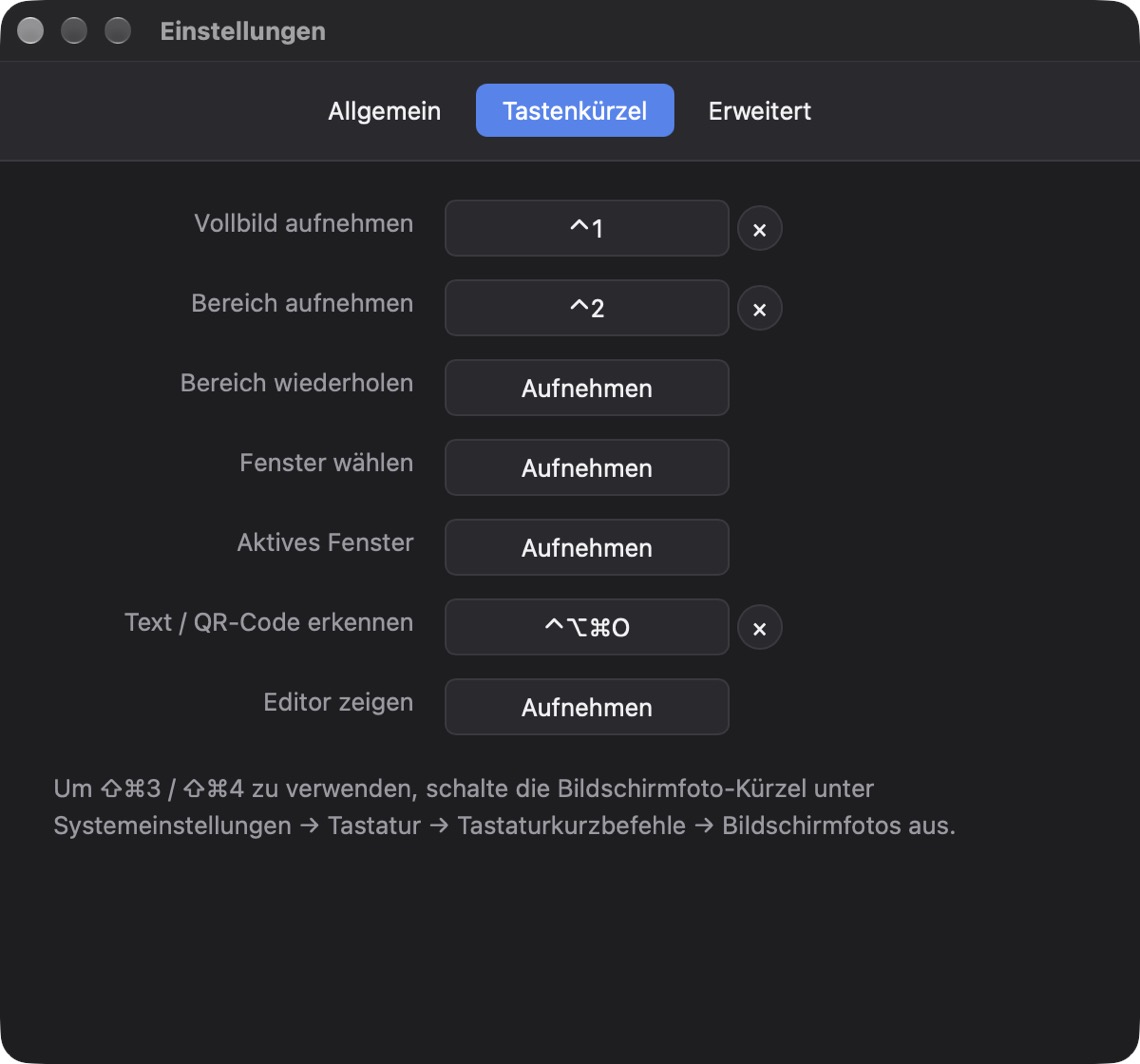Record shortcut for Bereich wiederholen
Screen dimensions: 1140x1064
click(x=587, y=388)
